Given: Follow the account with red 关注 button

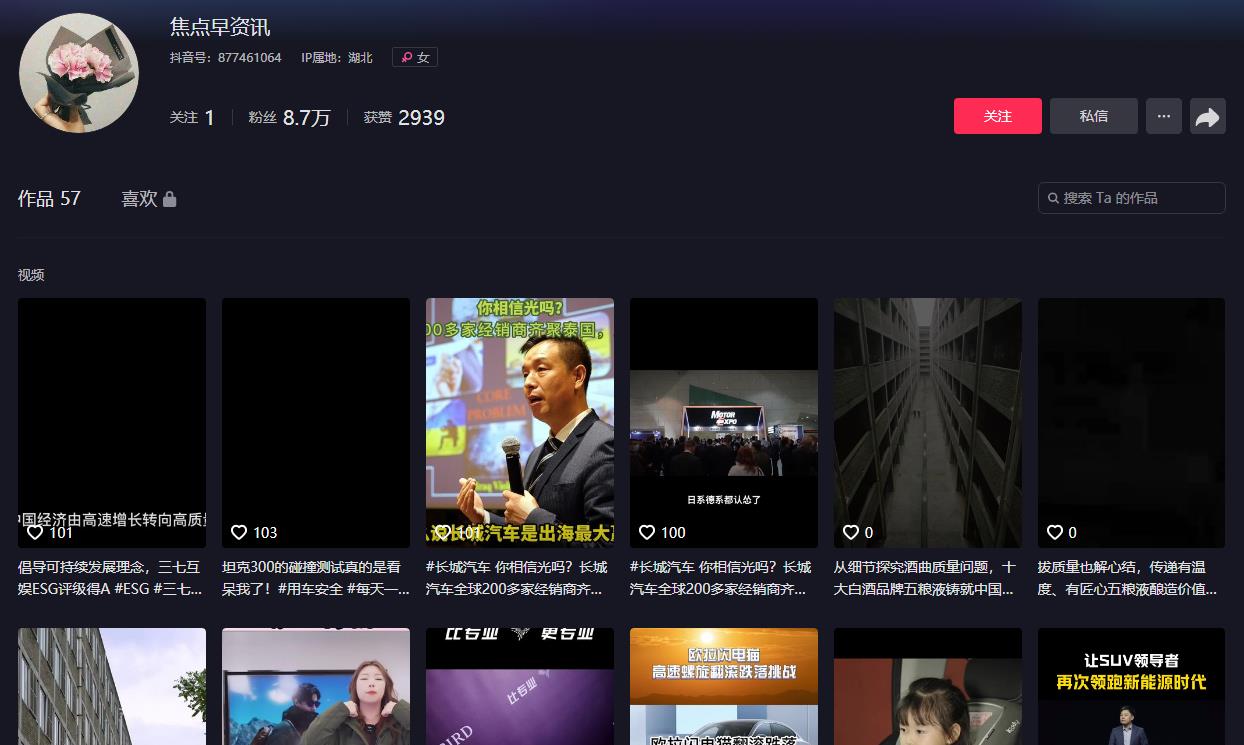Looking at the screenshot, I should 998,116.
